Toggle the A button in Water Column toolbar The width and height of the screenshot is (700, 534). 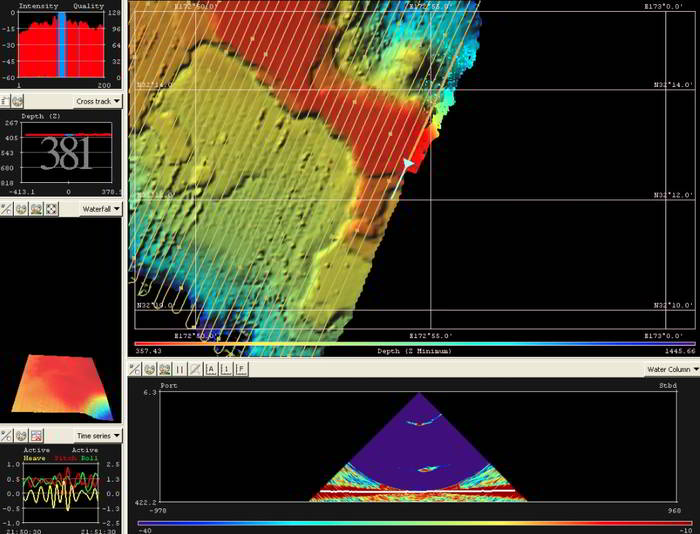click(x=212, y=369)
